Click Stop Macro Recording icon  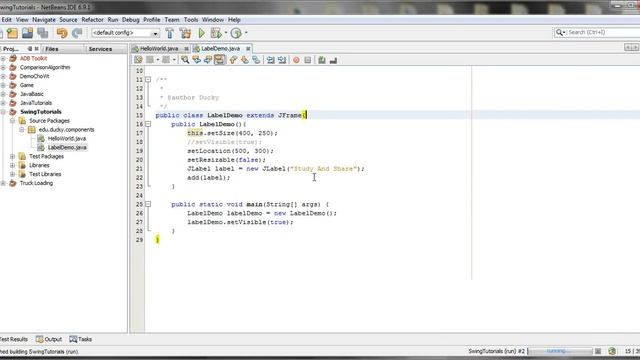click(308, 60)
